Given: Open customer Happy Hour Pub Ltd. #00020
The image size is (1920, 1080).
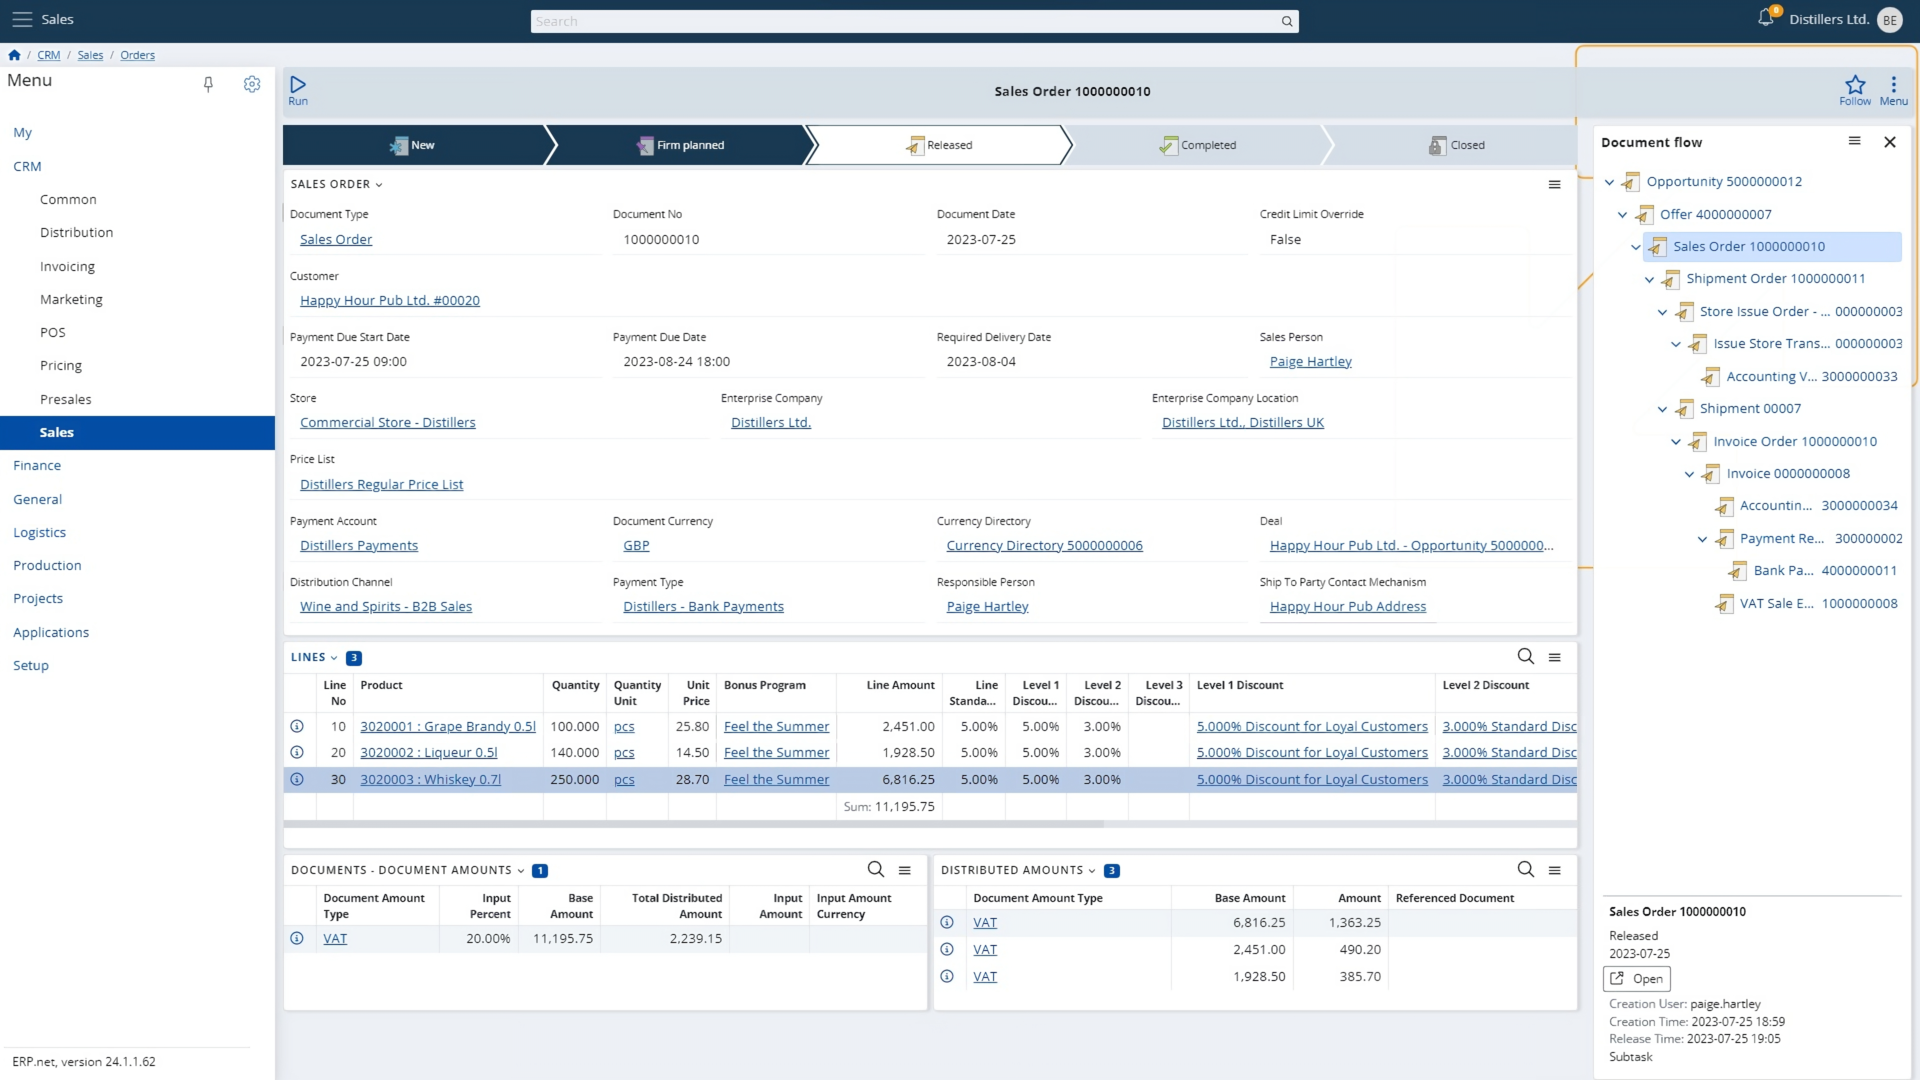Looking at the screenshot, I should (x=389, y=300).
